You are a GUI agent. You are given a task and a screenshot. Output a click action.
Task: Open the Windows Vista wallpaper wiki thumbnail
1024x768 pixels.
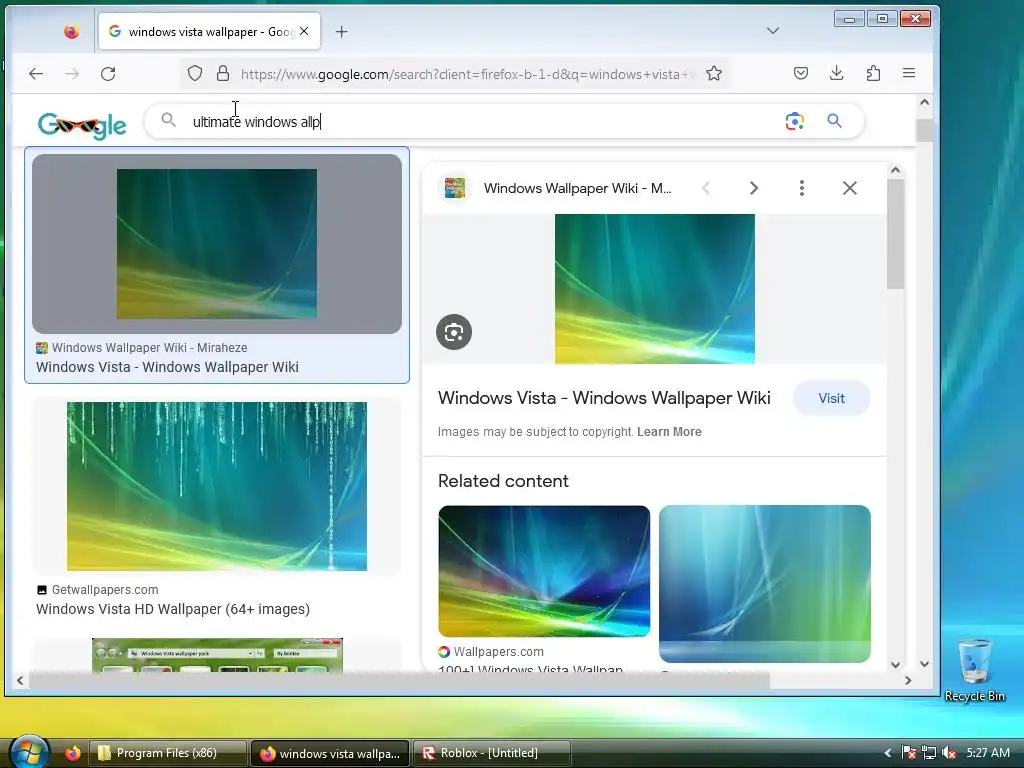pos(217,244)
